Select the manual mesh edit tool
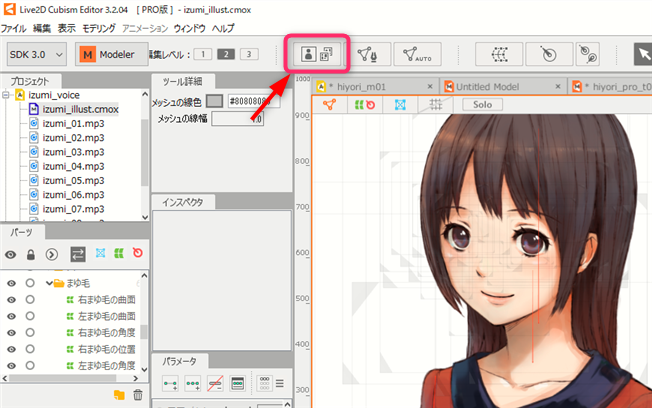This screenshot has width=652, height=408. (x=367, y=53)
